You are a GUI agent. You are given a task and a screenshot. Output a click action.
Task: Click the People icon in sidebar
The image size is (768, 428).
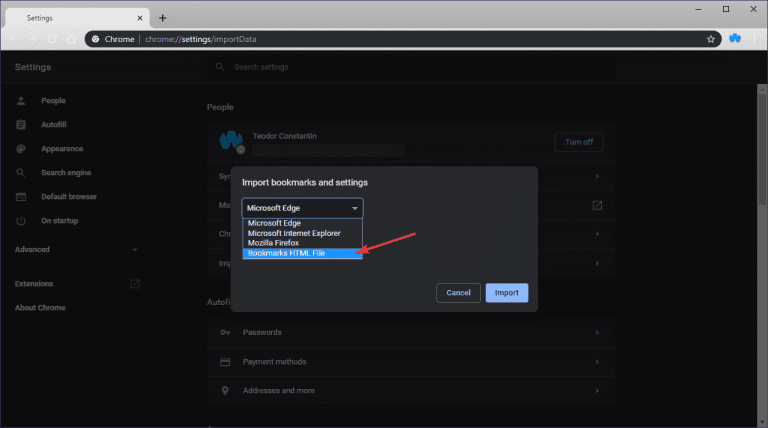(21, 101)
